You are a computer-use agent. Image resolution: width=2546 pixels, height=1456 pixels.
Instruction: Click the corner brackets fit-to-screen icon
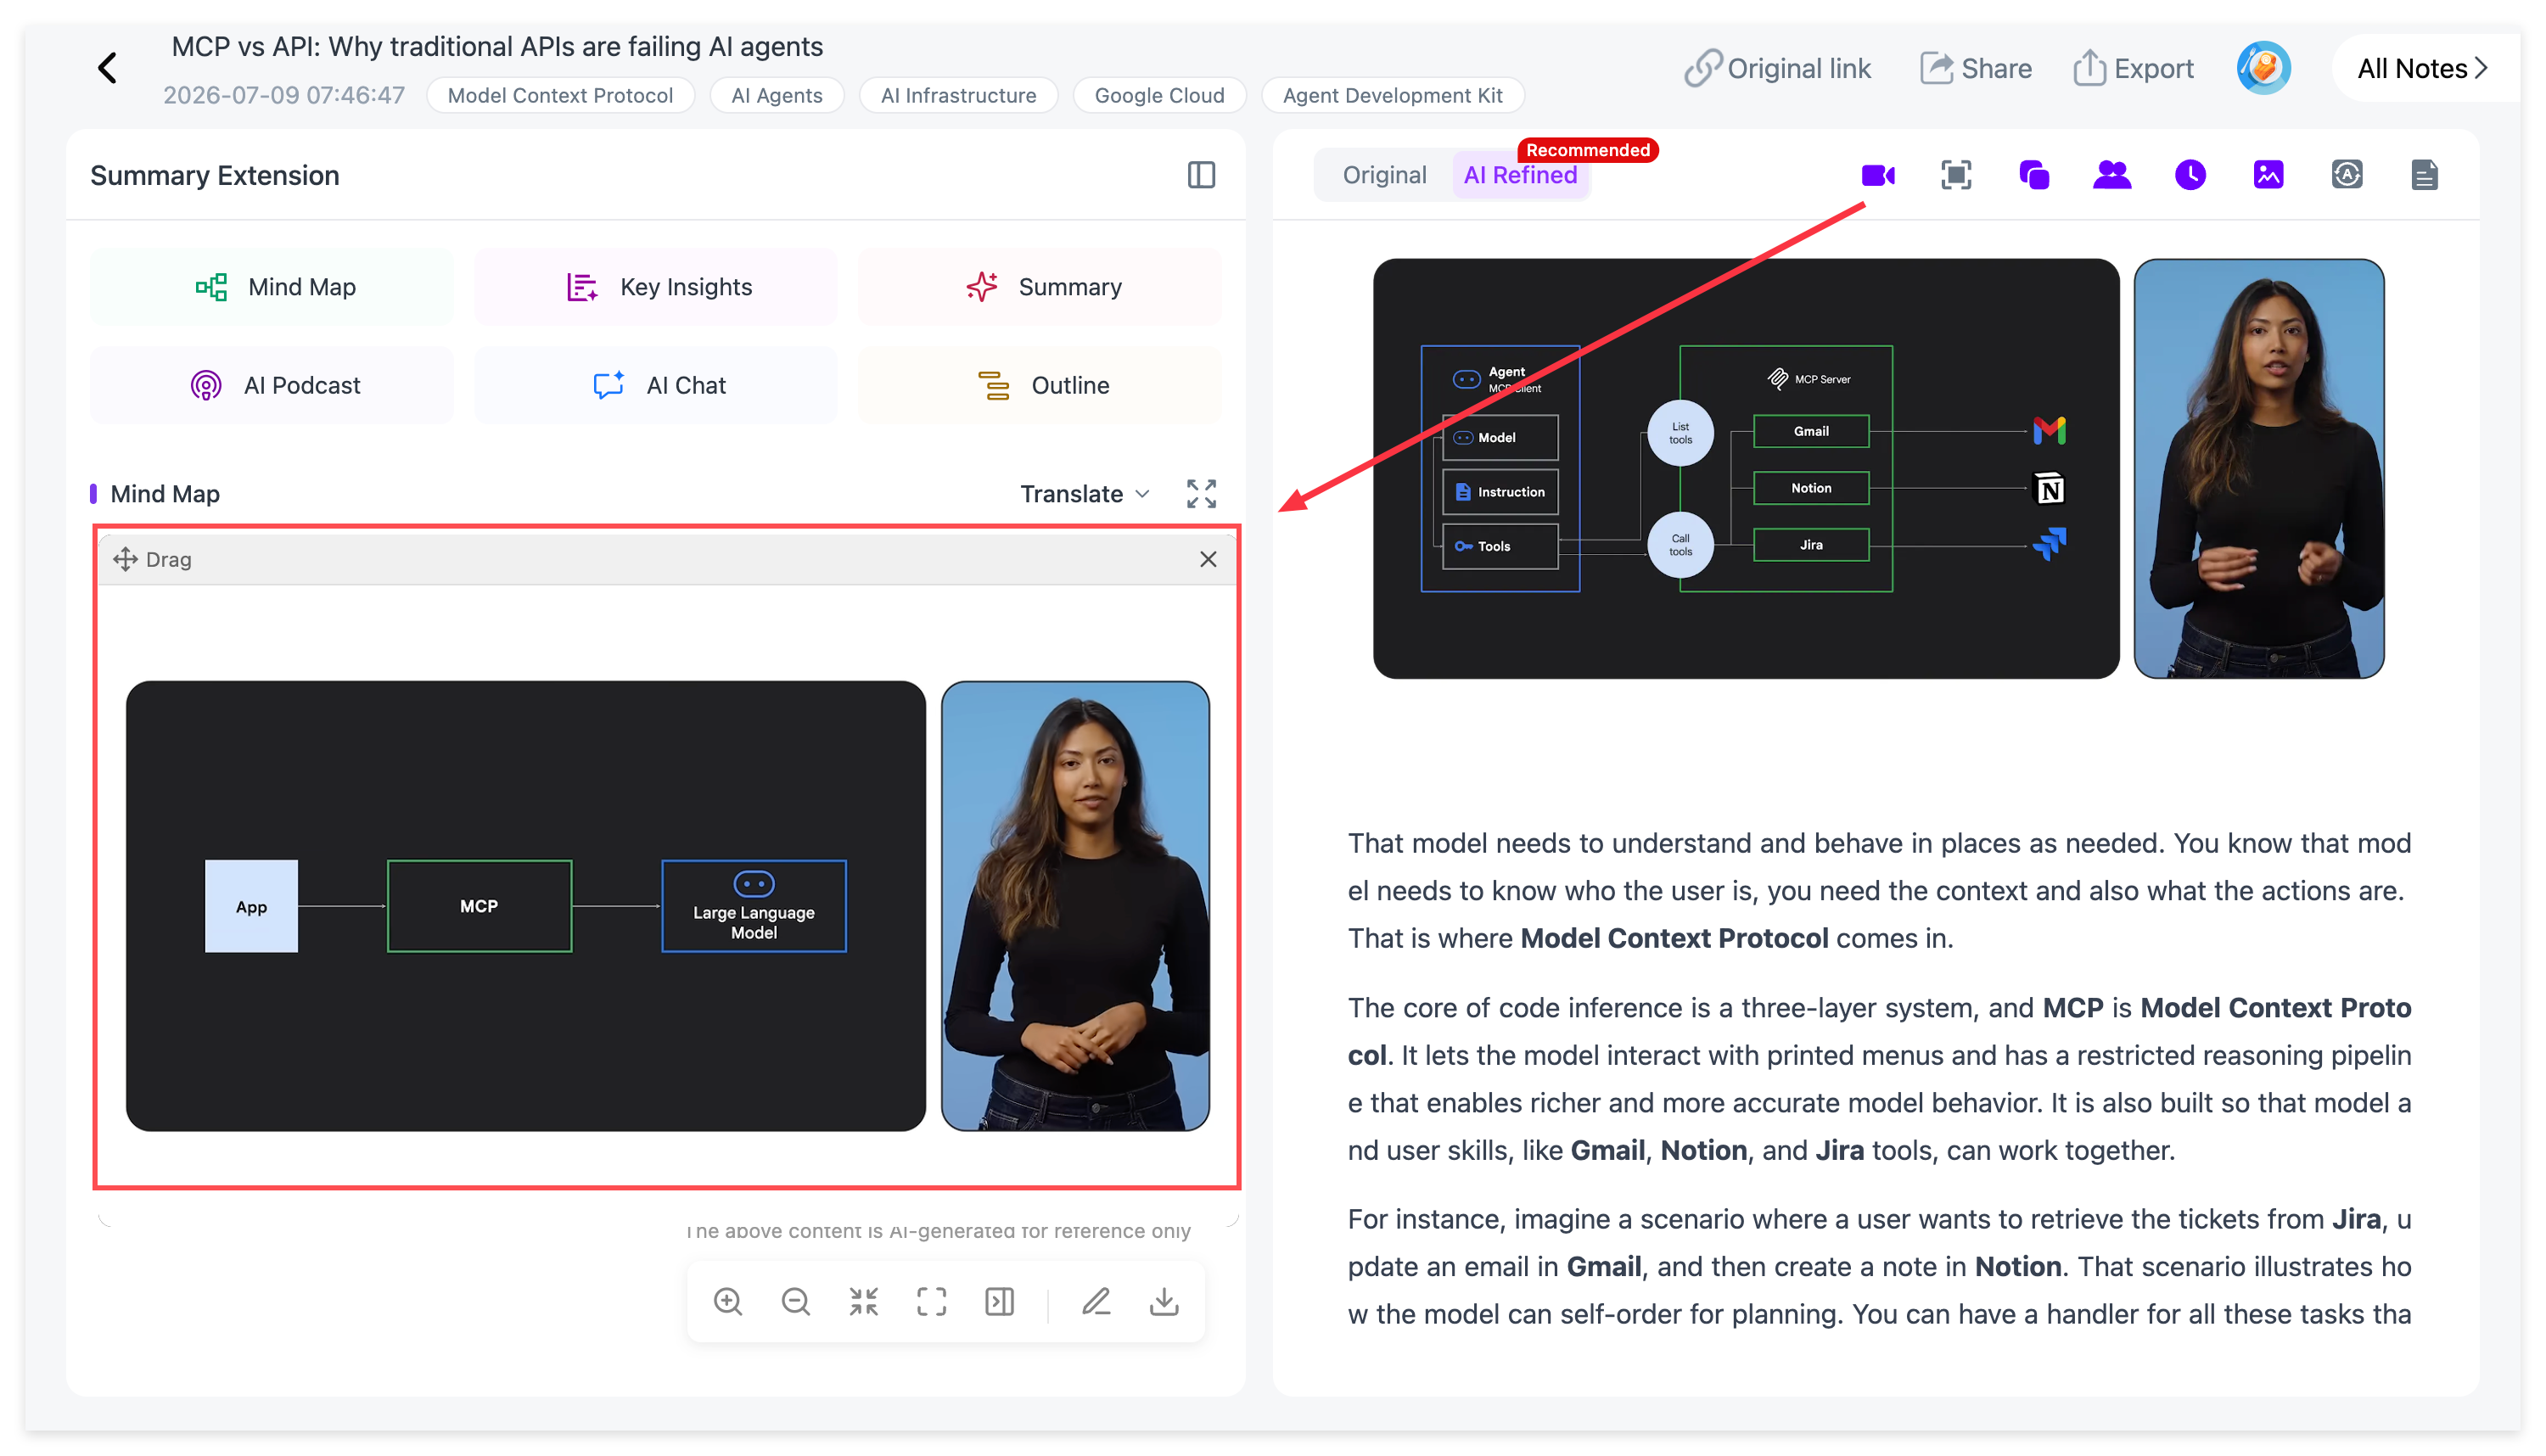[x=932, y=1301]
